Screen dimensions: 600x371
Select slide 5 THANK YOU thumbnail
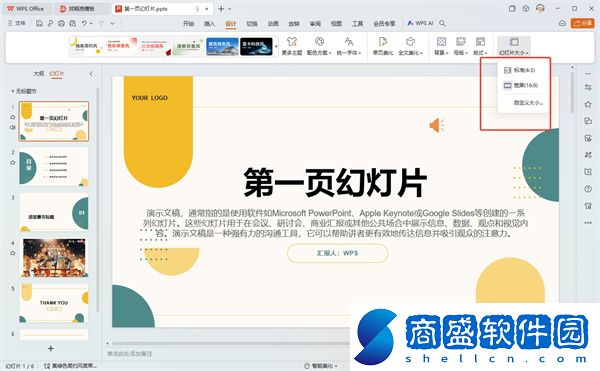coord(54,303)
